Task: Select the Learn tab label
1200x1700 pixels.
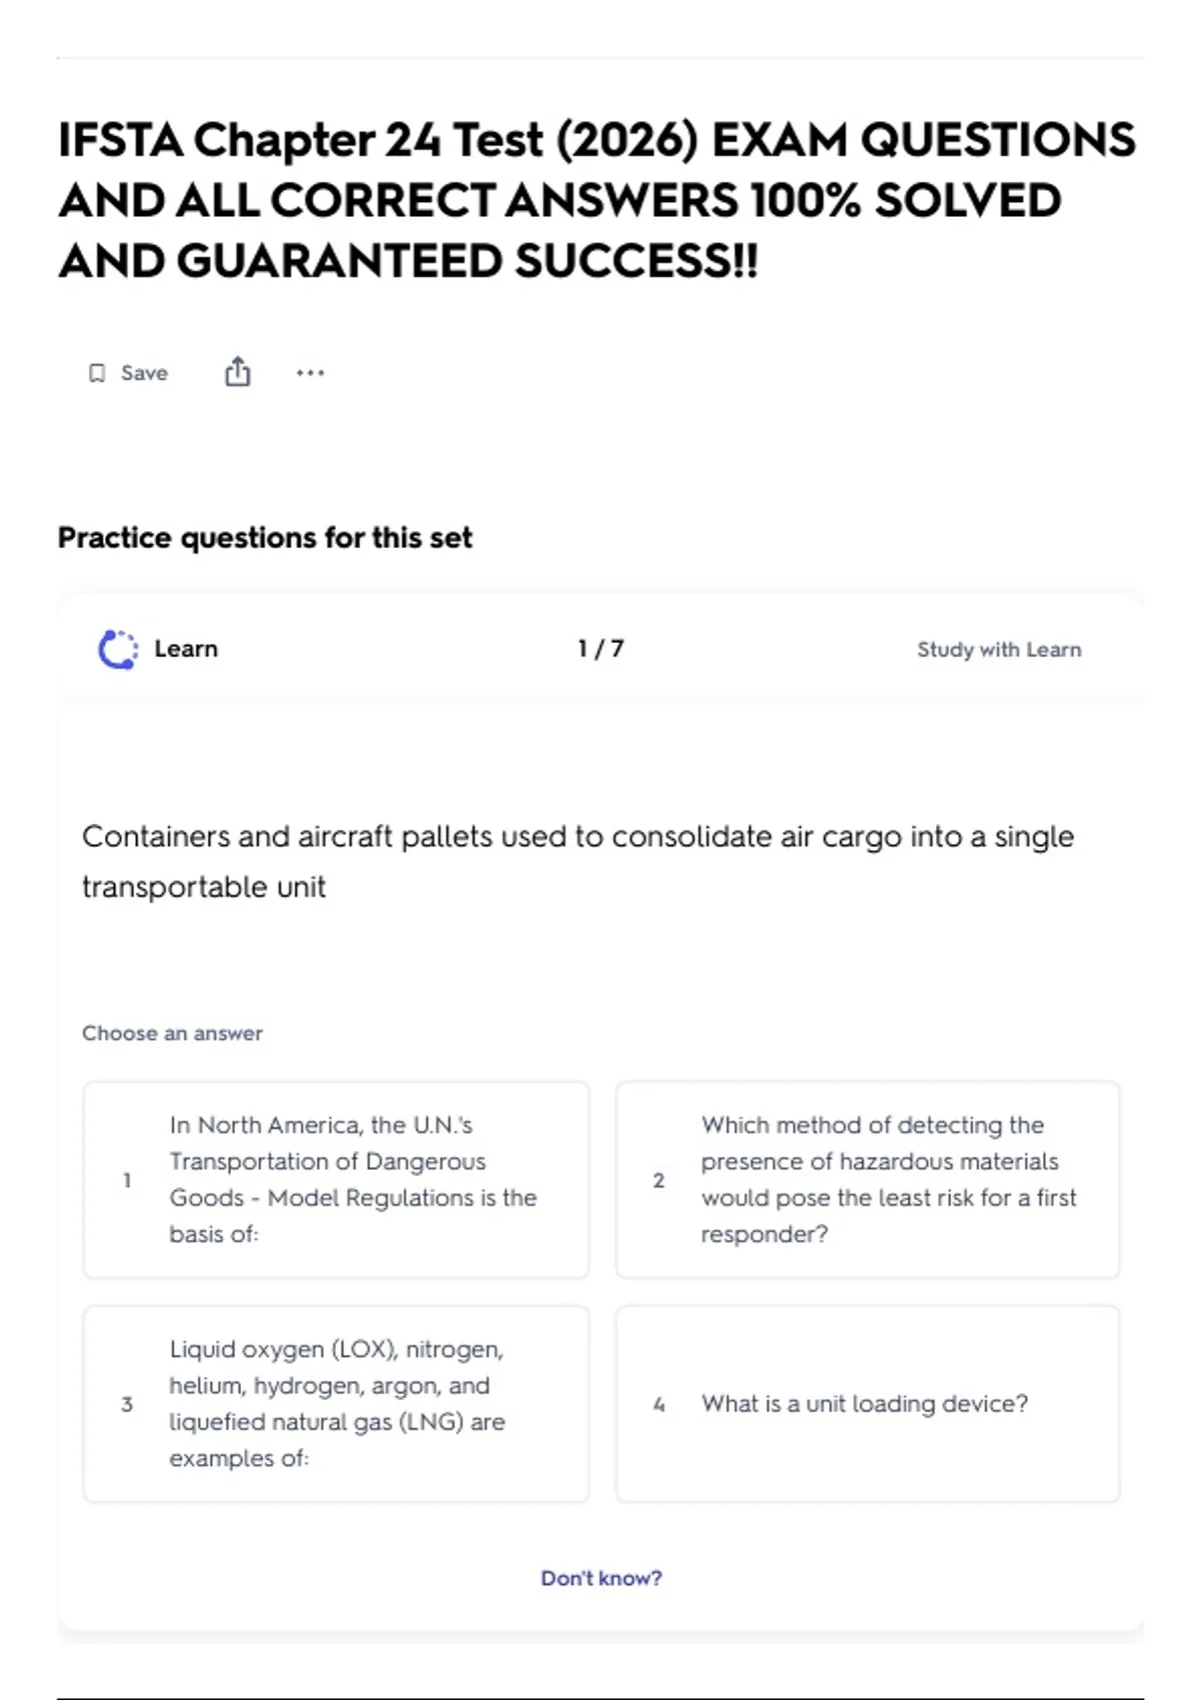Action: tap(186, 649)
